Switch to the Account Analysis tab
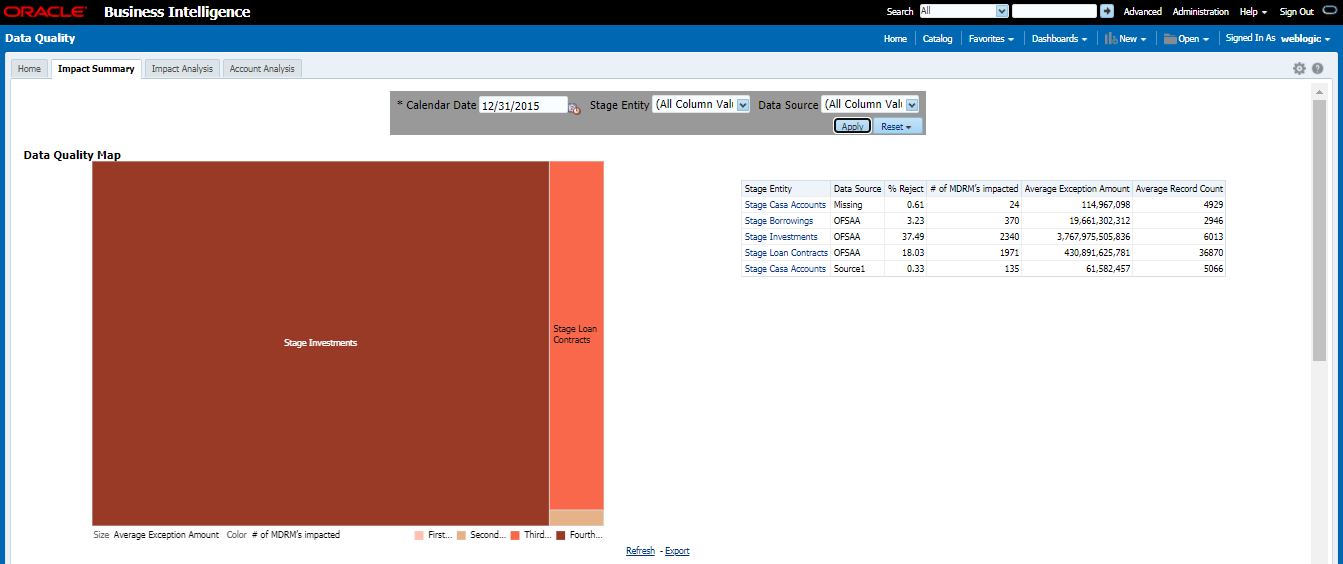Screen dimensions: 1343x564 (262, 69)
